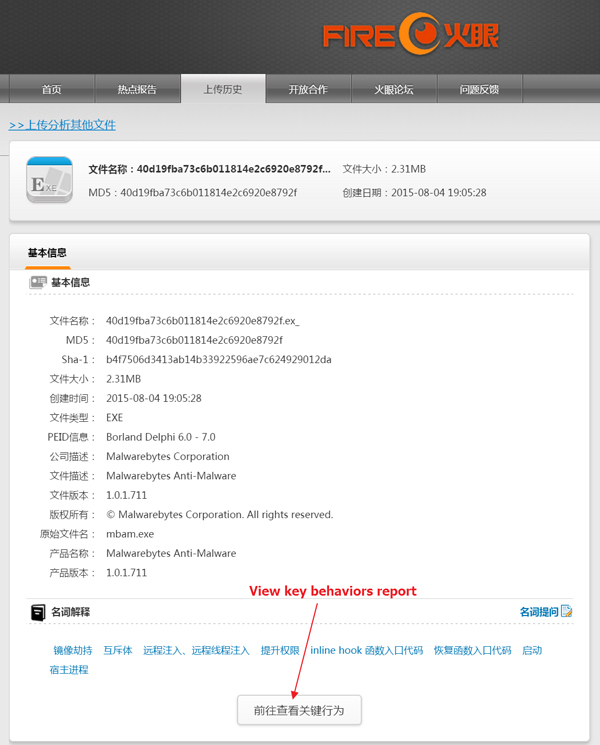Open the 启动 term link
This screenshot has width=600, height=745.
(x=532, y=650)
